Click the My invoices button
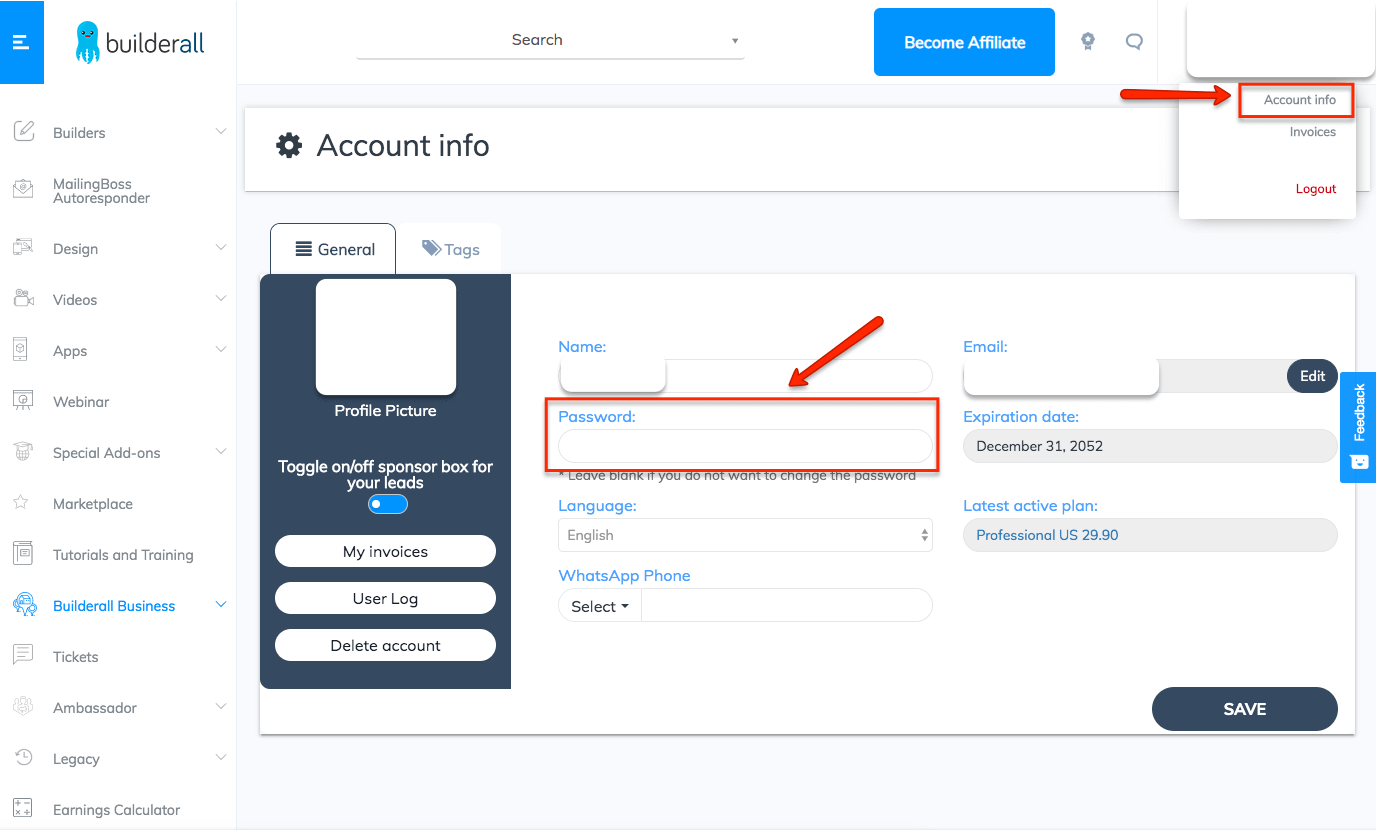Screen dimensions: 1376x830 [x=385, y=552]
